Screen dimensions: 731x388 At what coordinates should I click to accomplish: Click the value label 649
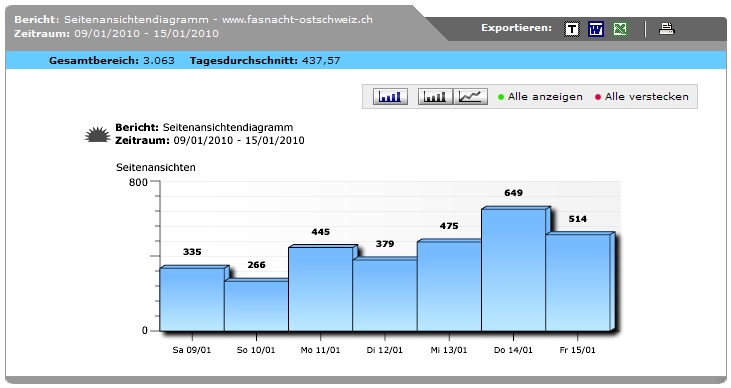click(513, 193)
